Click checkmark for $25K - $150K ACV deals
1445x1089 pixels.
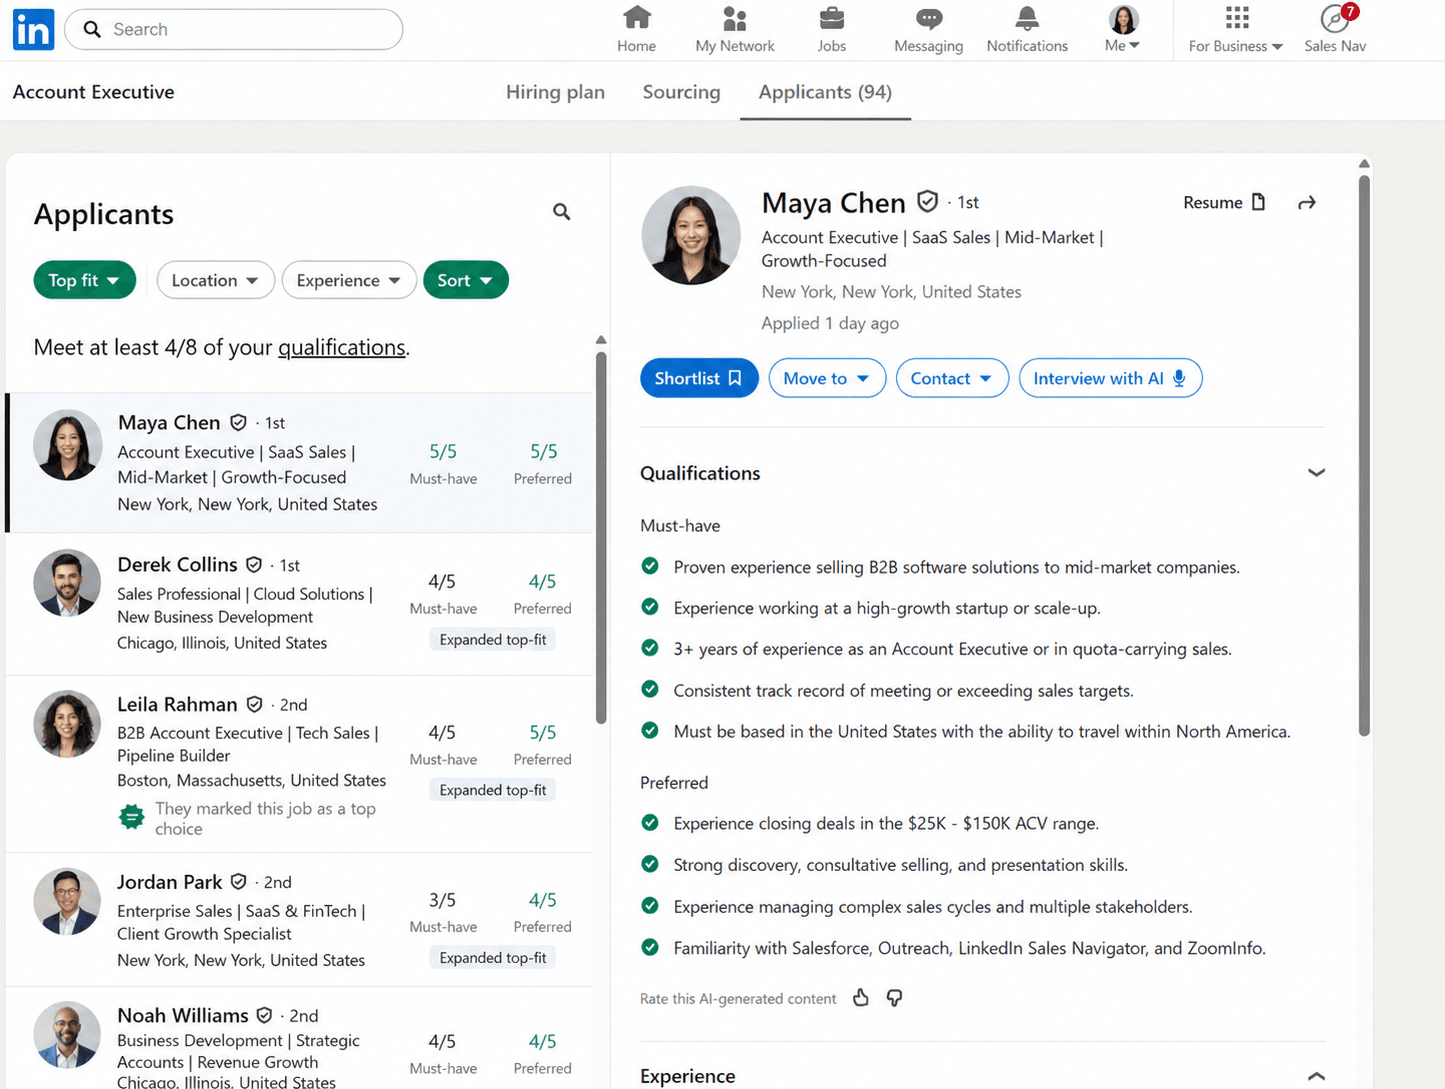650,823
